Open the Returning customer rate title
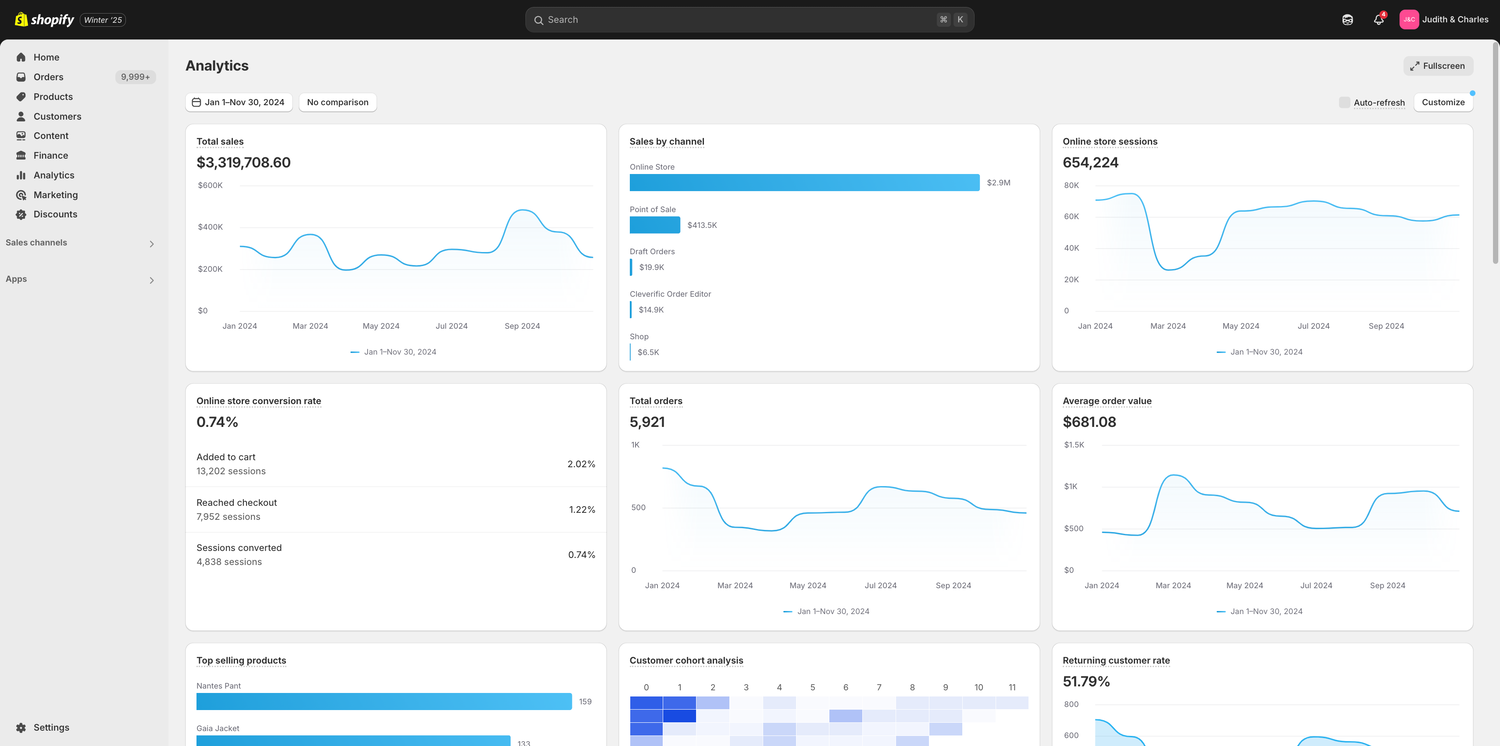1500x746 pixels. [1116, 661]
